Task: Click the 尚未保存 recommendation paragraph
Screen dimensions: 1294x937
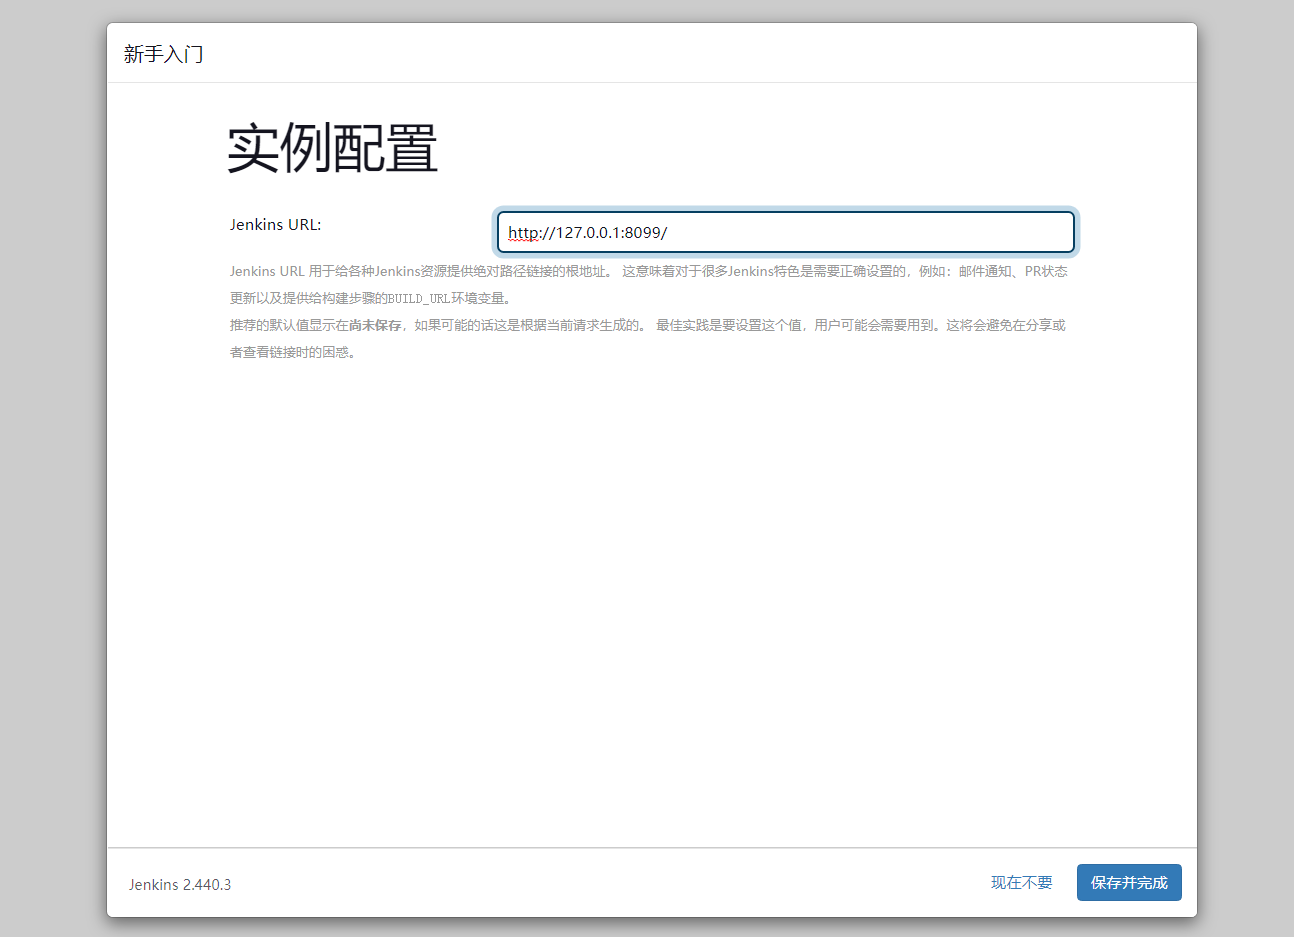Action: (649, 338)
